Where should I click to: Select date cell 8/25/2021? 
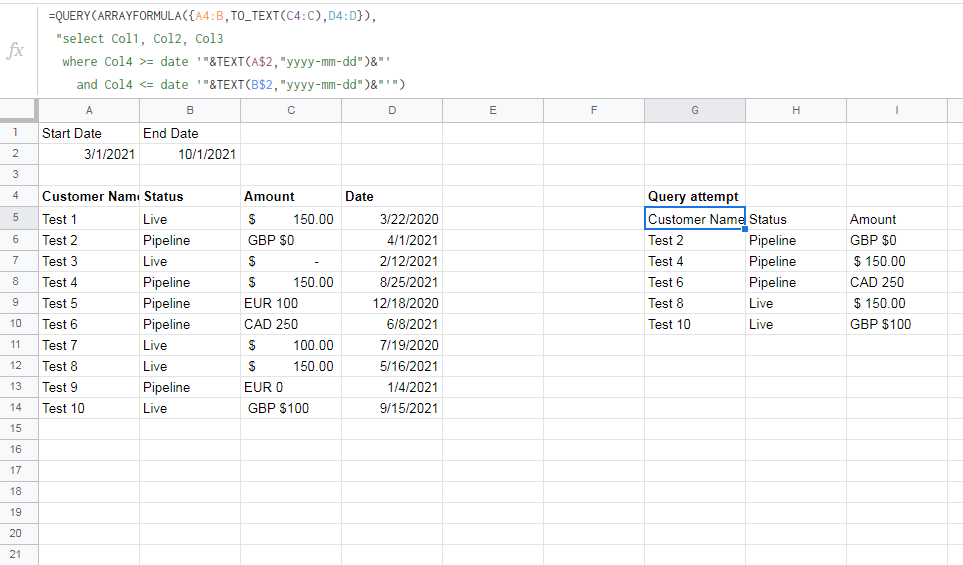(x=392, y=282)
